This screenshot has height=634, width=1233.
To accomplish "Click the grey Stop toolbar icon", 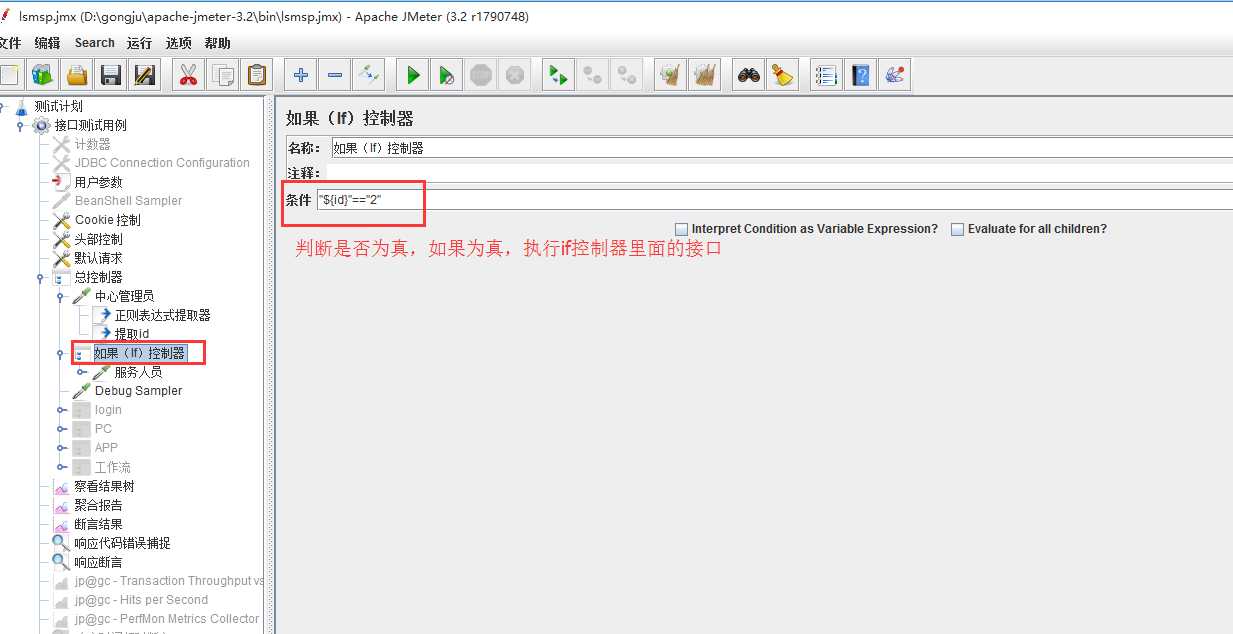I will 481,75.
